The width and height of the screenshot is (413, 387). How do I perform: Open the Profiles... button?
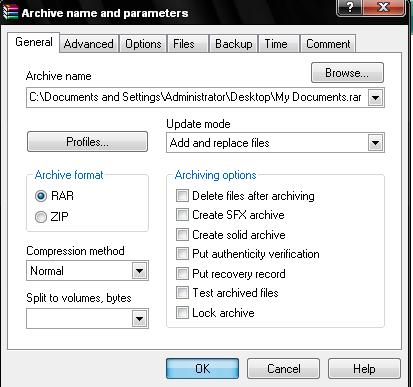[87, 142]
